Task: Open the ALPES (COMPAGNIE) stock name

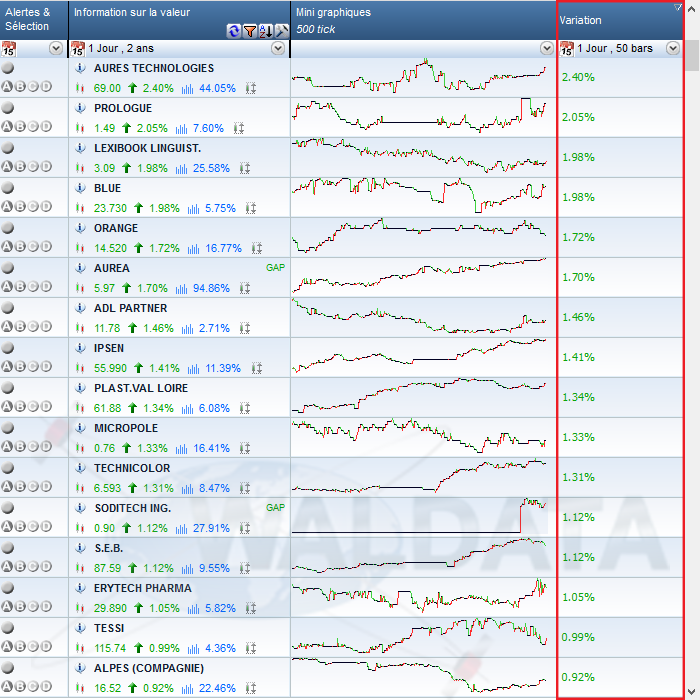Action: pyautogui.click(x=149, y=668)
